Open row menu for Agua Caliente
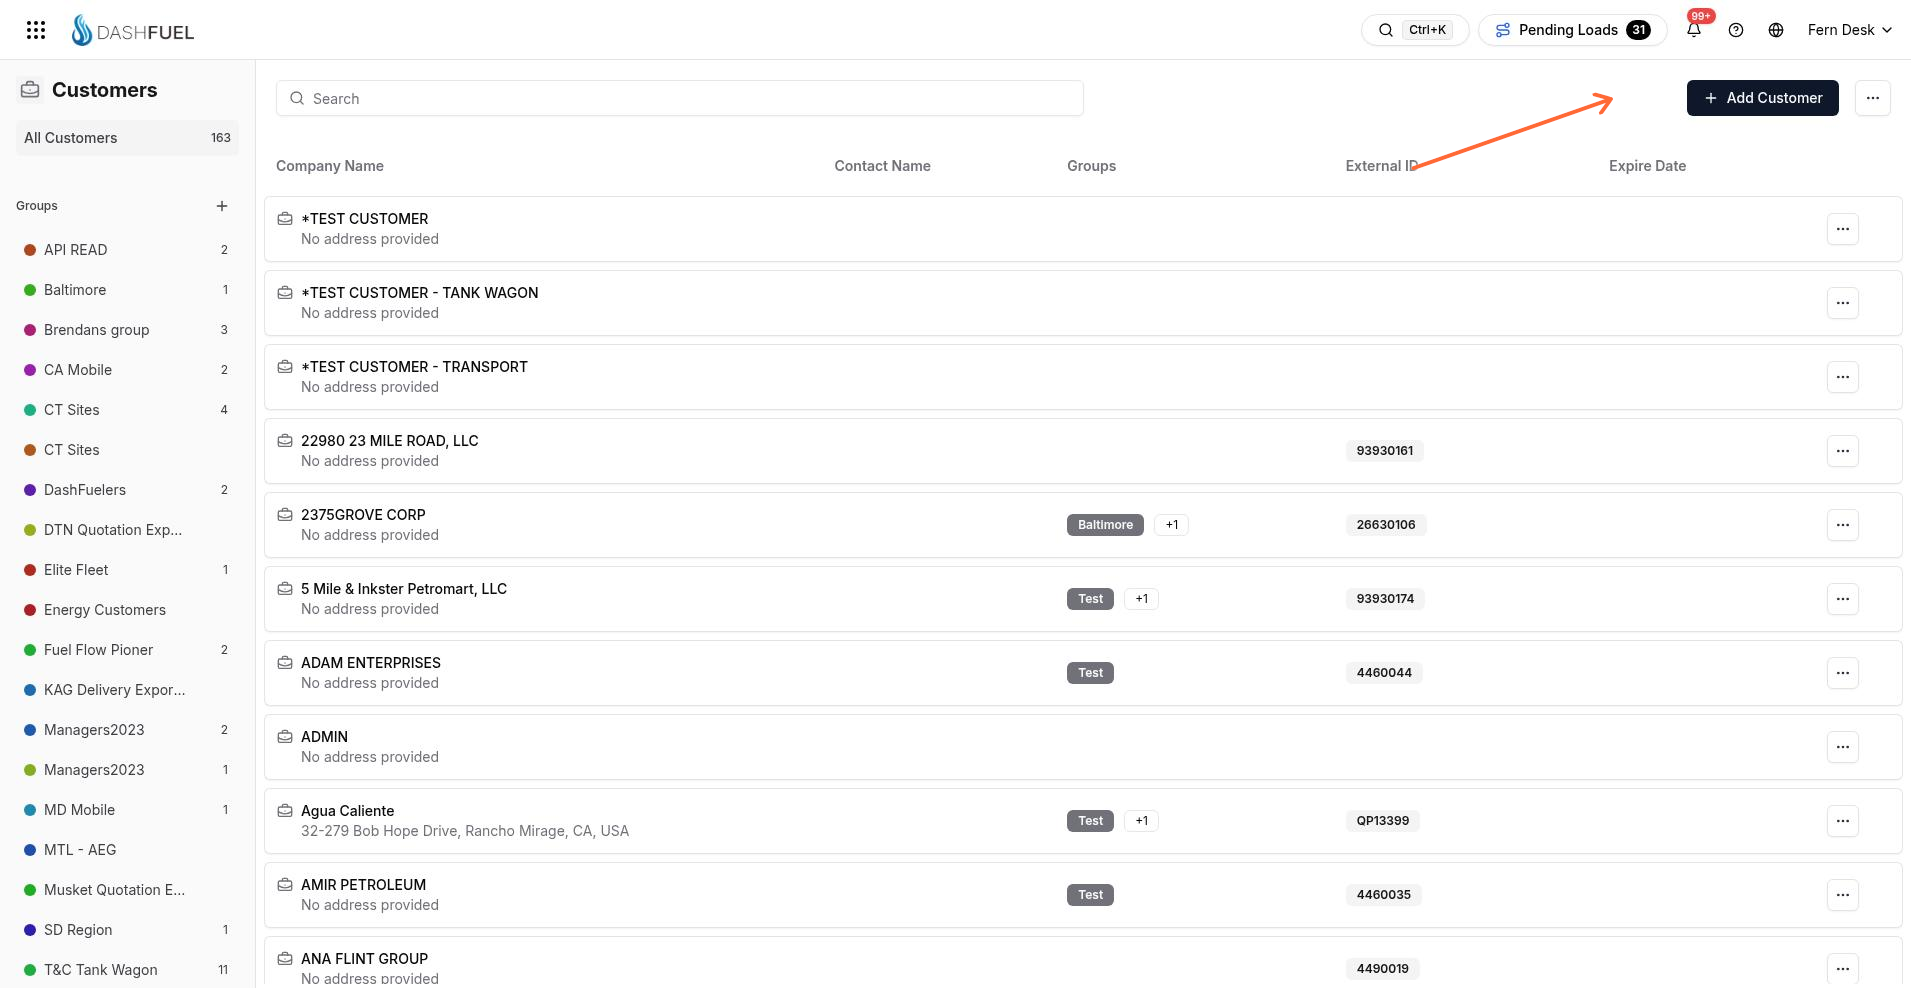1911x988 pixels. point(1843,821)
